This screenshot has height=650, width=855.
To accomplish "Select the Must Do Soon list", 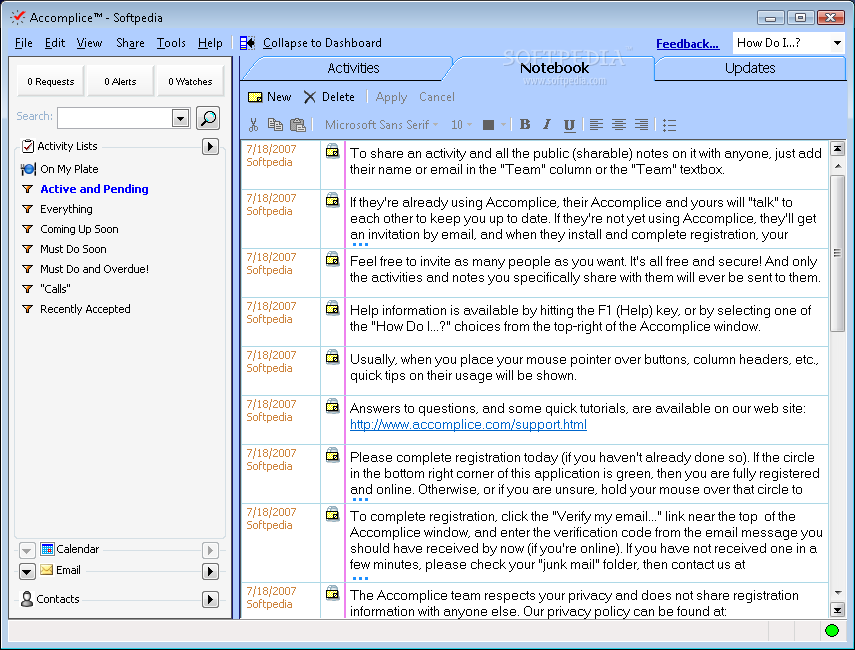I will [x=73, y=249].
